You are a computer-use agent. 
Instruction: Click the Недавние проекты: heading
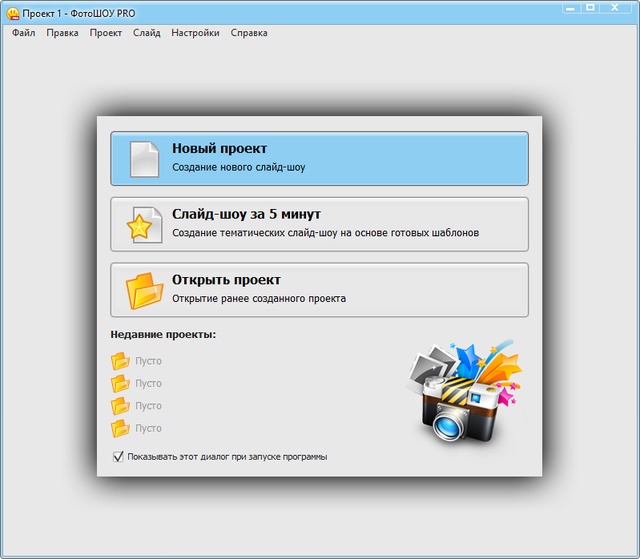point(163,335)
